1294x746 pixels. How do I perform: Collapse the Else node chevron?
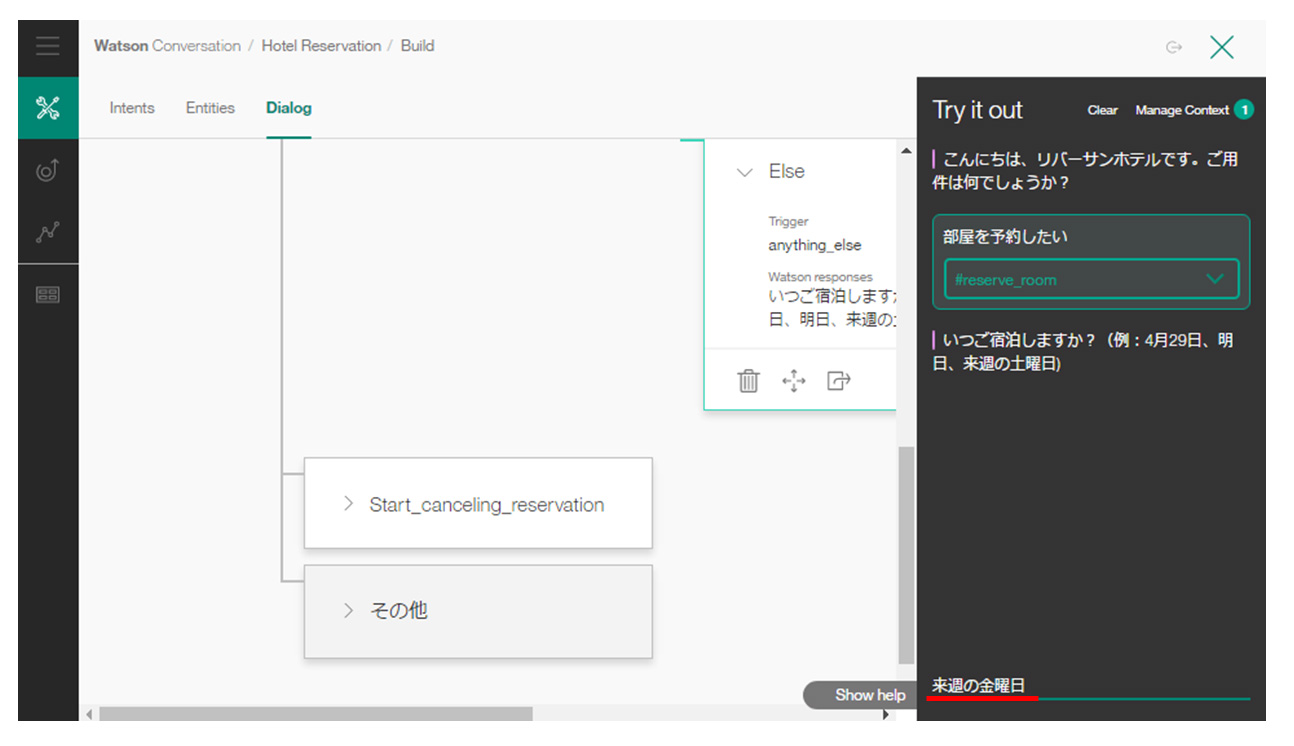coord(744,172)
